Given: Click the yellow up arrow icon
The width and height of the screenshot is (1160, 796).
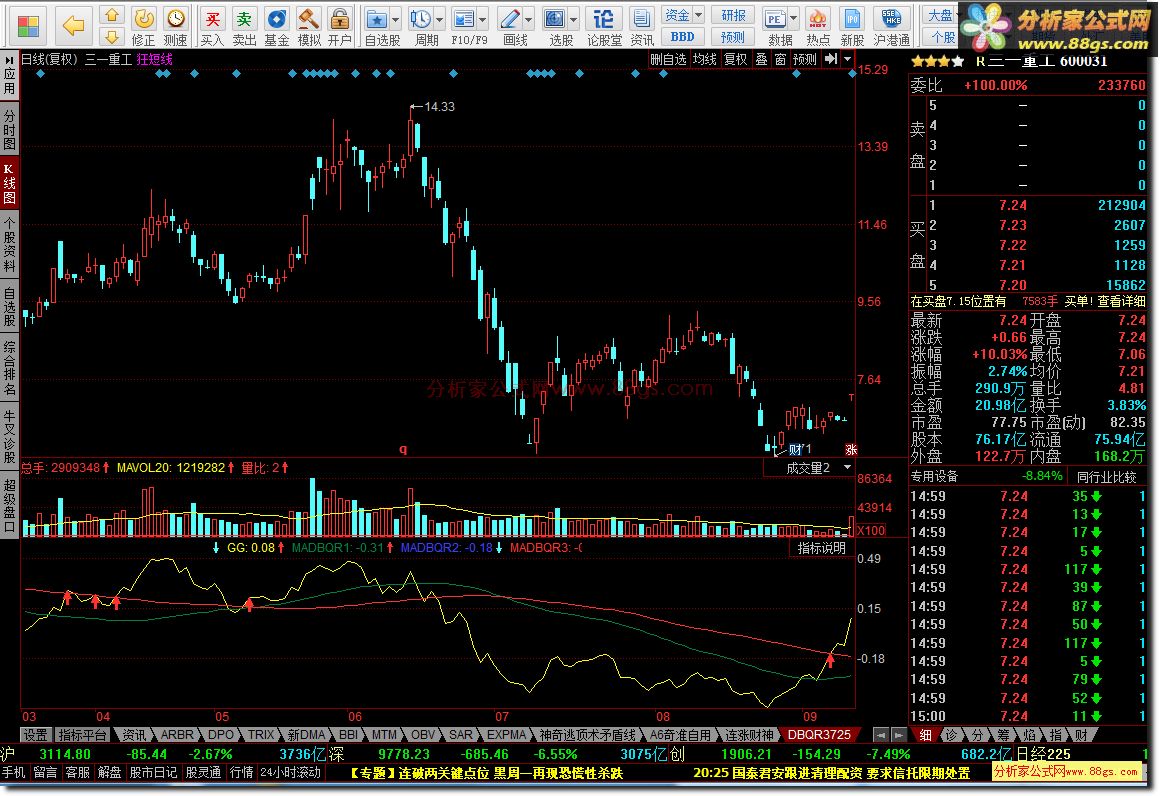Looking at the screenshot, I should [x=111, y=15].
